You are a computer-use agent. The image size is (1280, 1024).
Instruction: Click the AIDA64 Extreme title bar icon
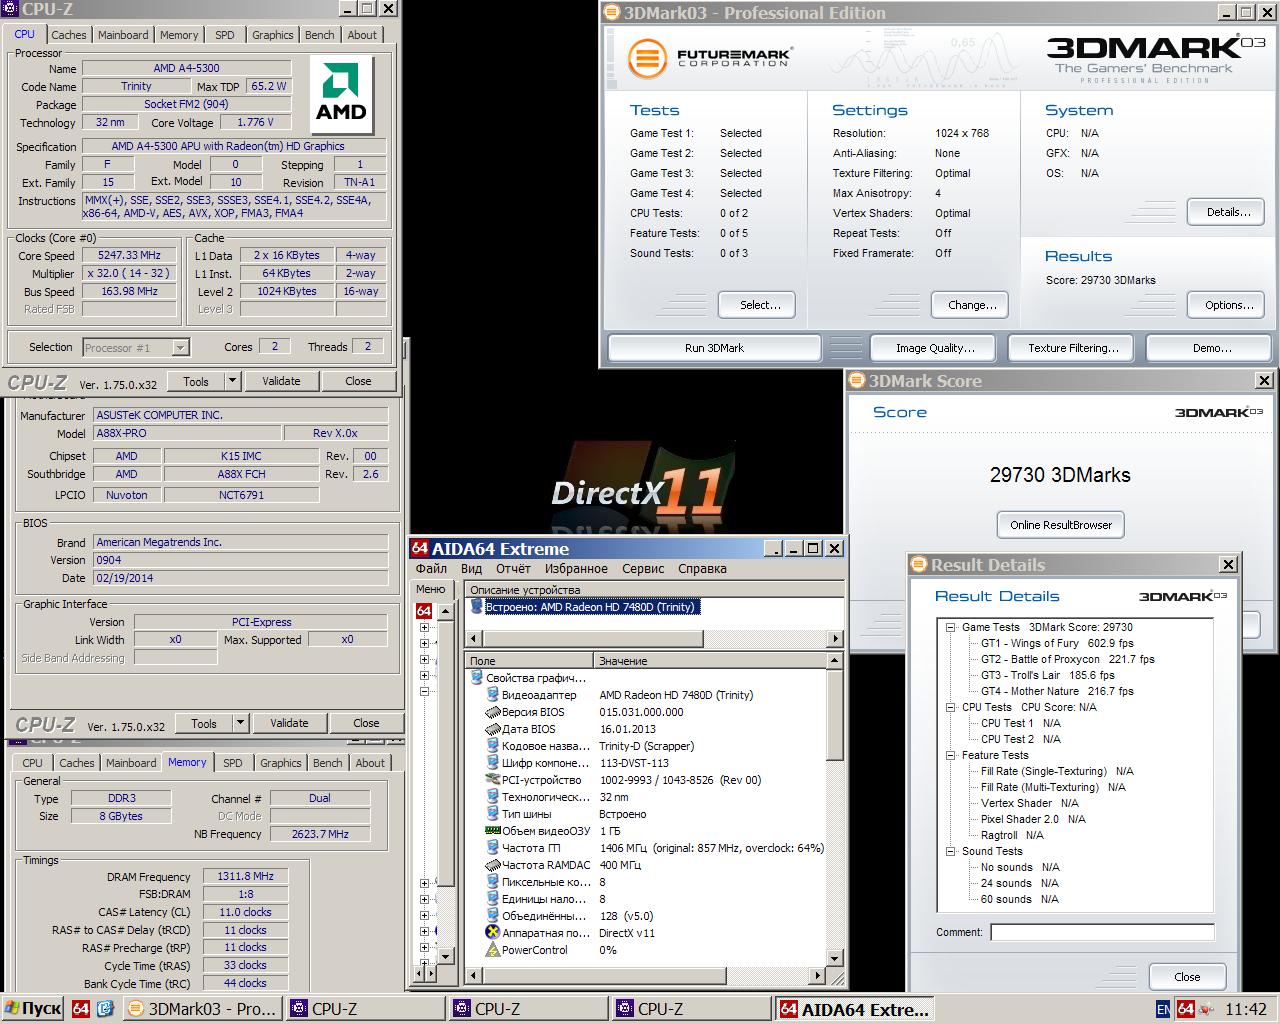coord(421,548)
